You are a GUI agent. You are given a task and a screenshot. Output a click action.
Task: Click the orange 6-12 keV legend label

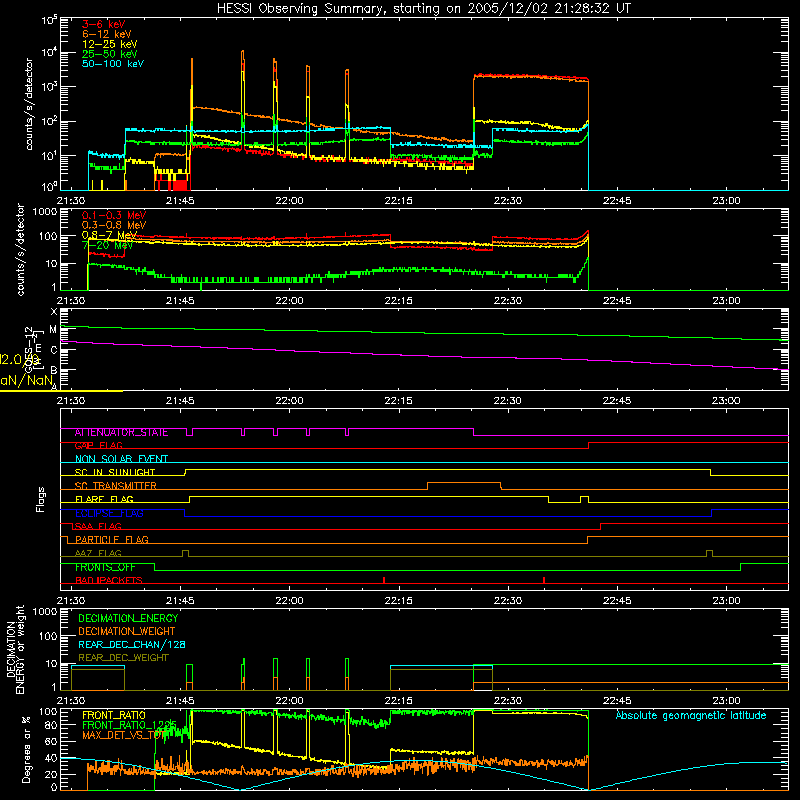click(106, 34)
